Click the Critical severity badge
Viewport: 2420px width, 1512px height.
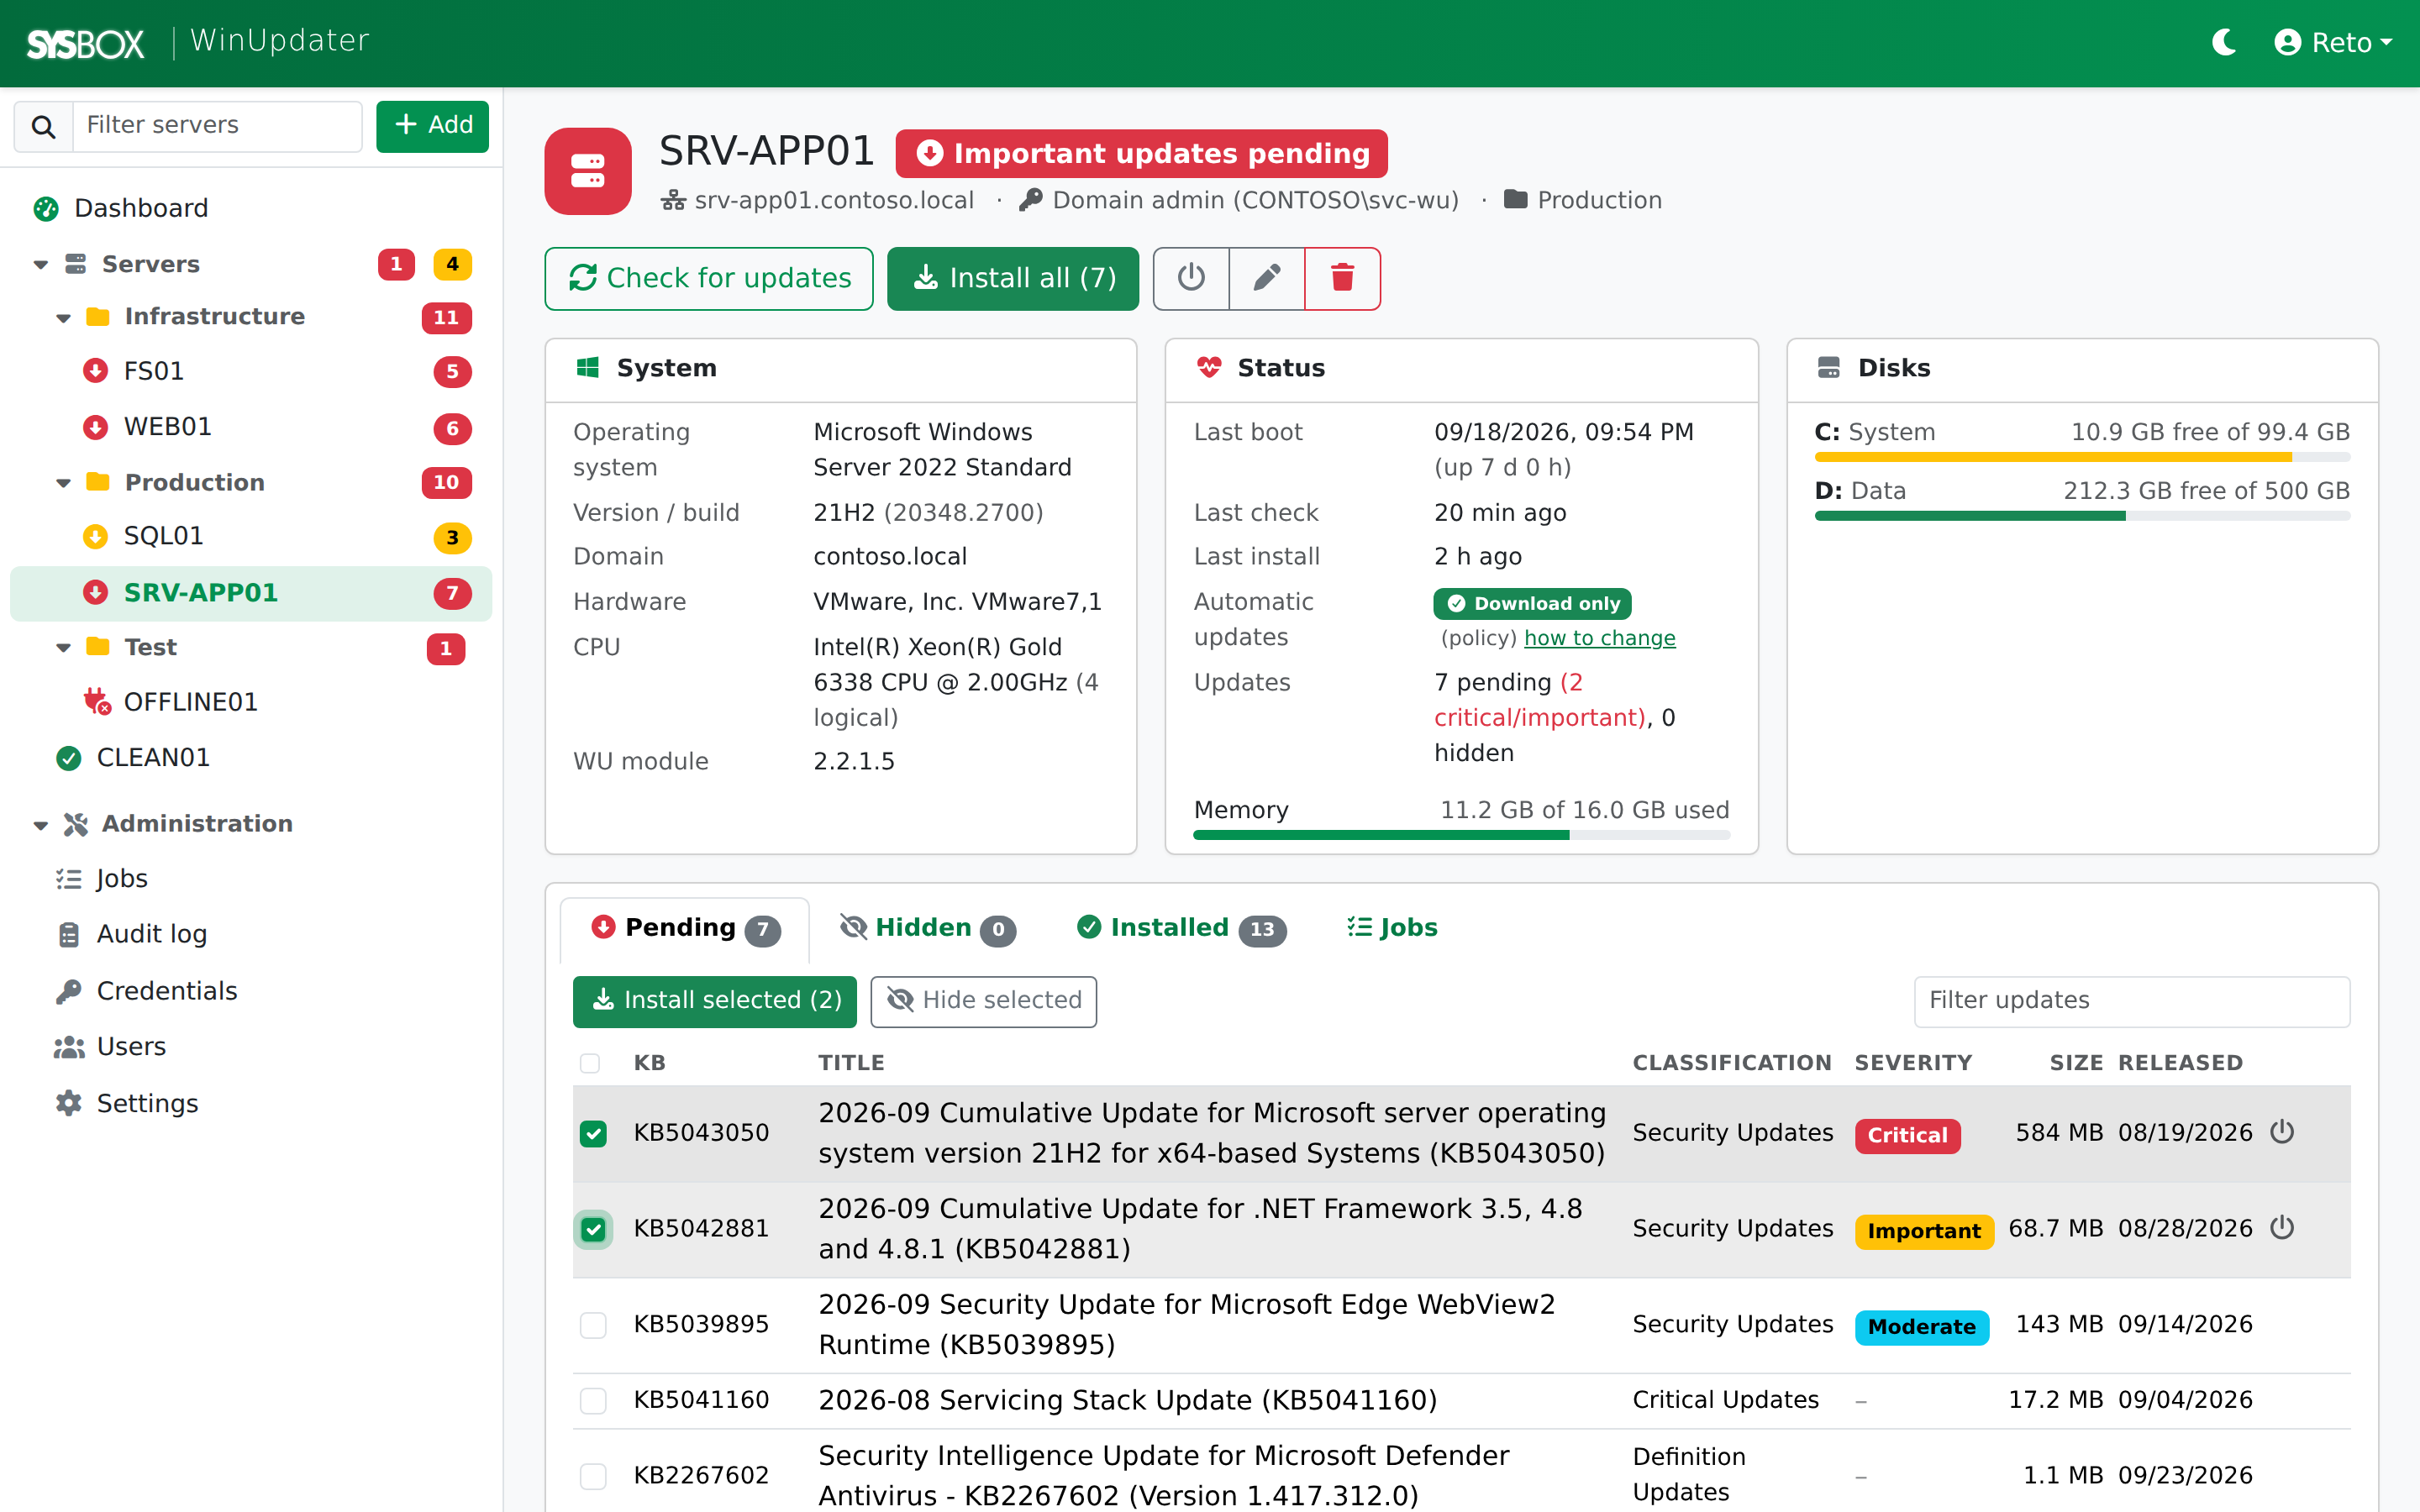(1908, 1136)
